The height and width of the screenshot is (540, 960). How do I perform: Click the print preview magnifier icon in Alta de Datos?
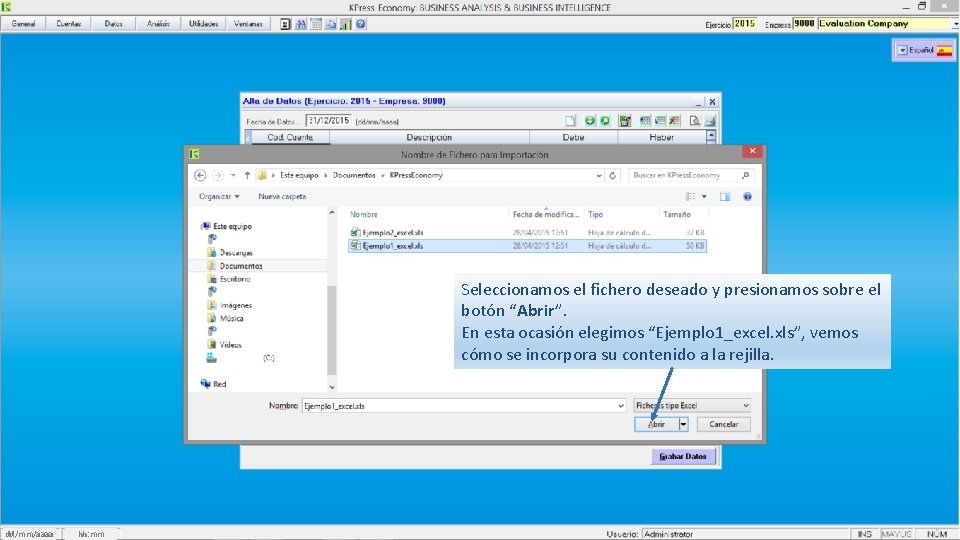coord(694,121)
